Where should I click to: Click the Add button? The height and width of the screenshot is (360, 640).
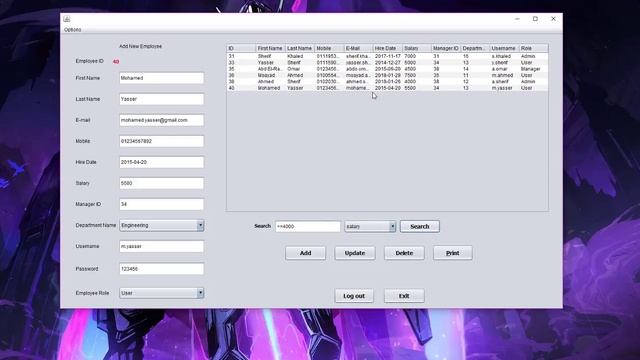pos(305,253)
